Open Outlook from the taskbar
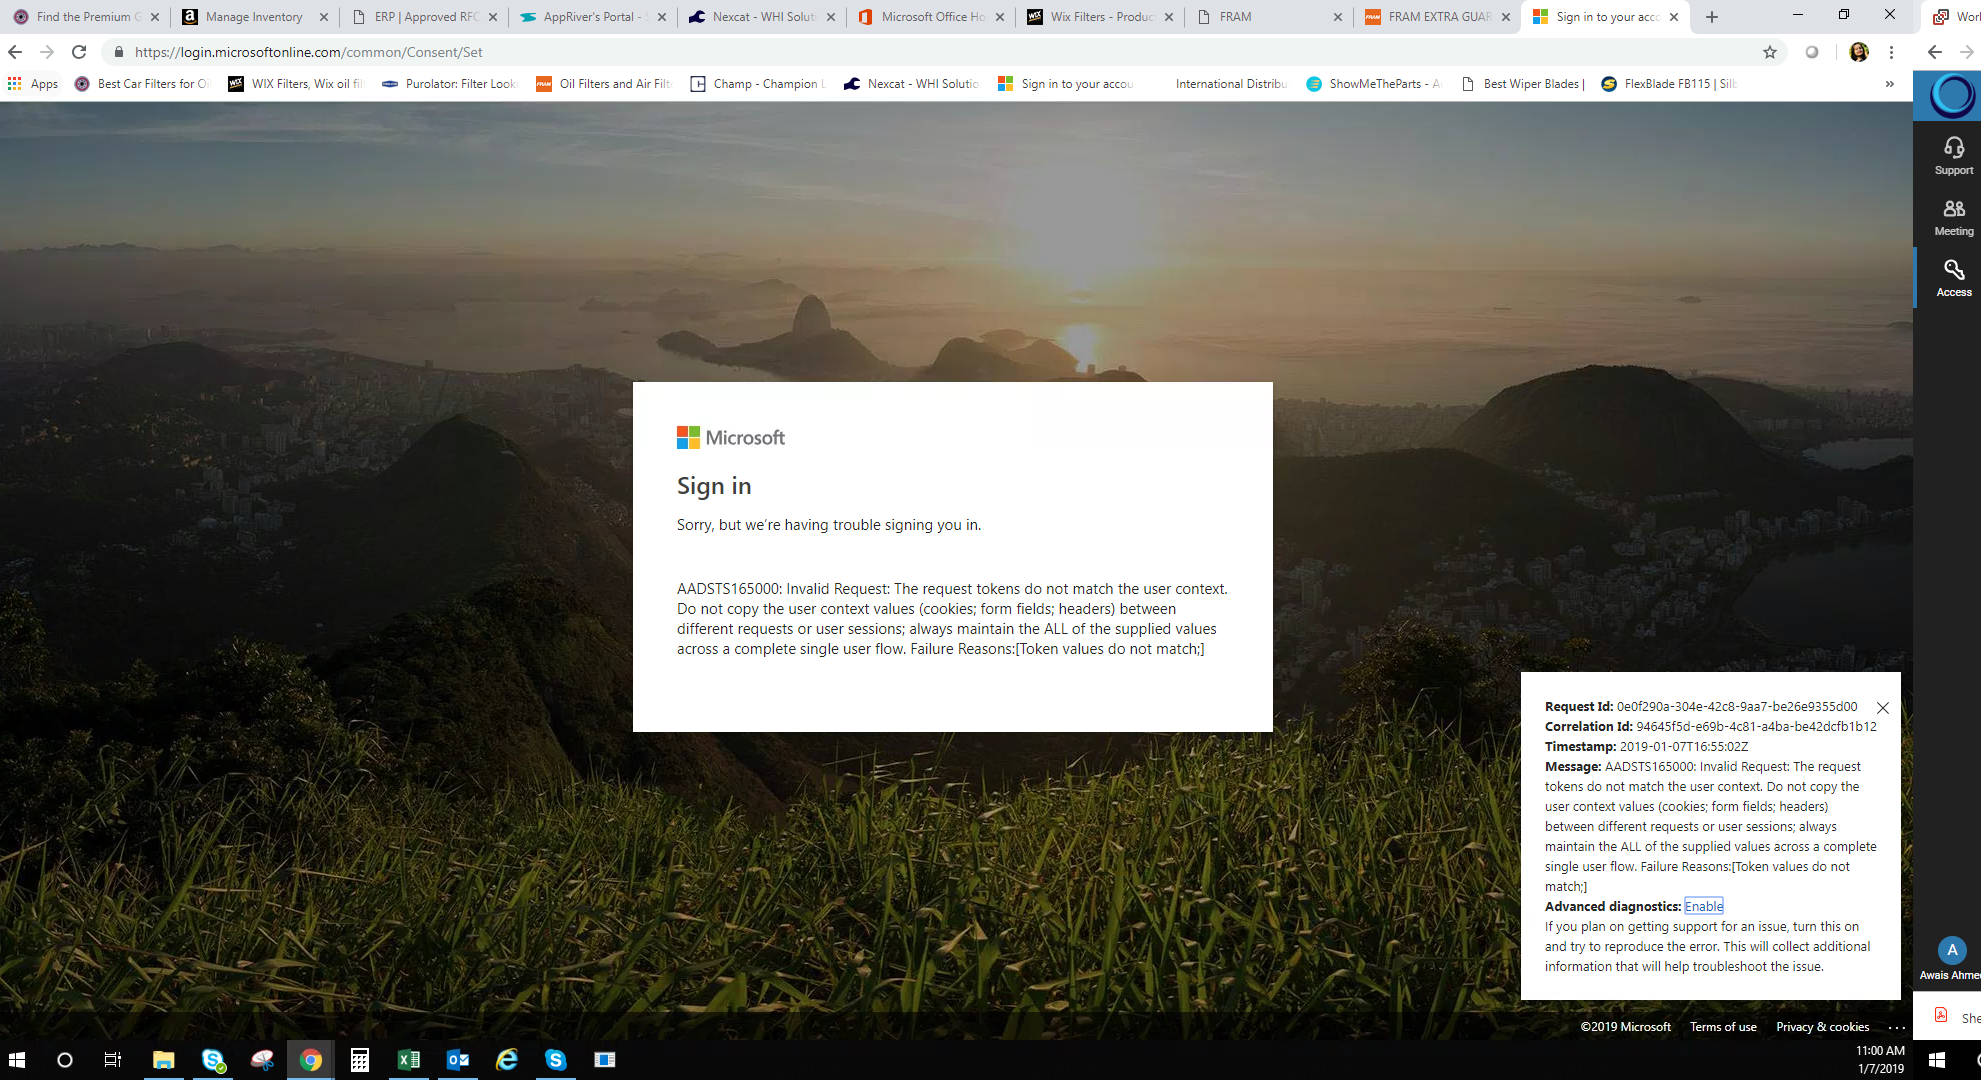 point(457,1060)
